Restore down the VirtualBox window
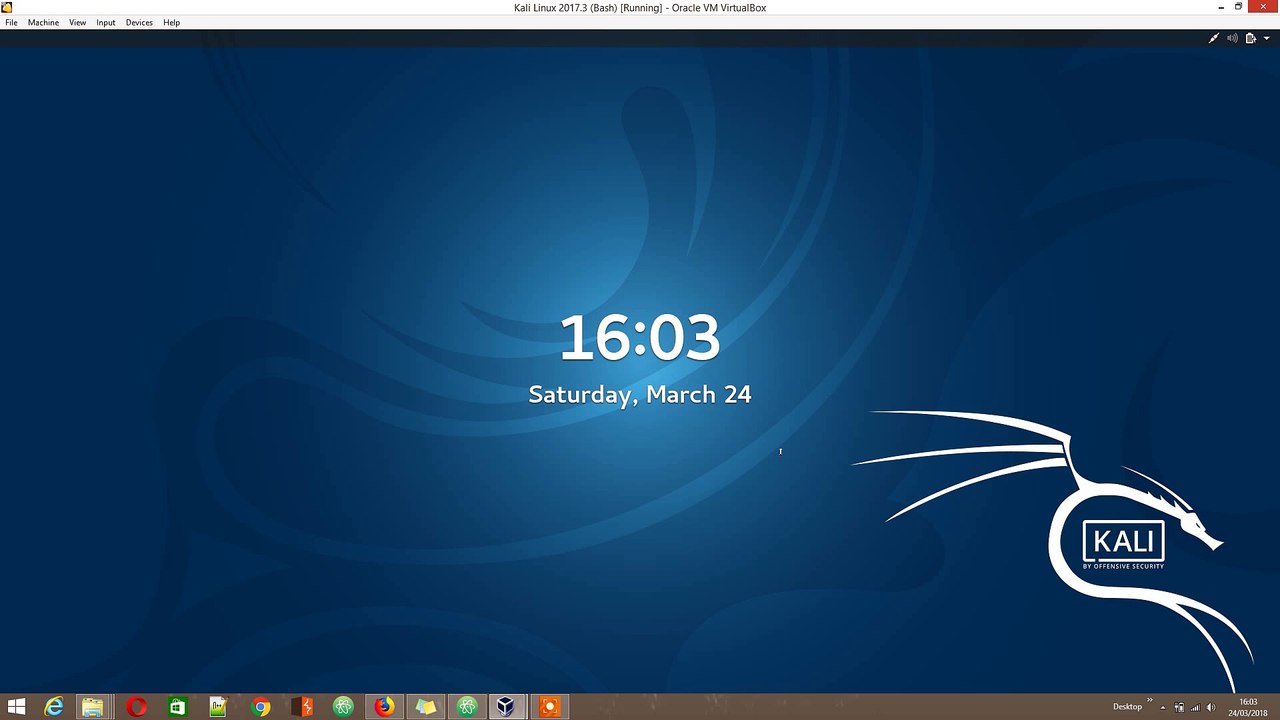 point(1239,7)
